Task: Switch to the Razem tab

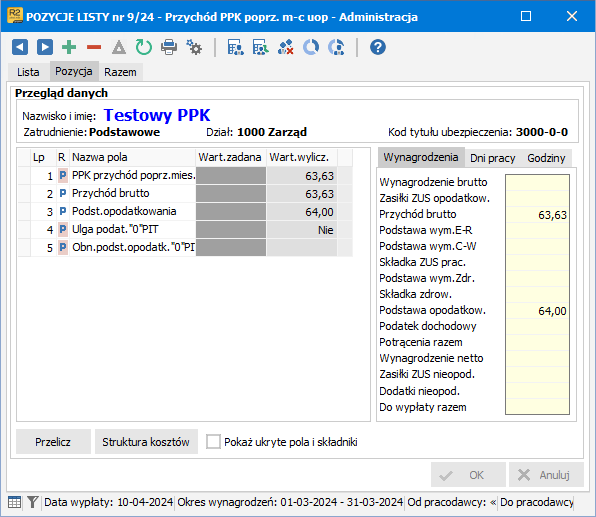Action: pos(120,72)
